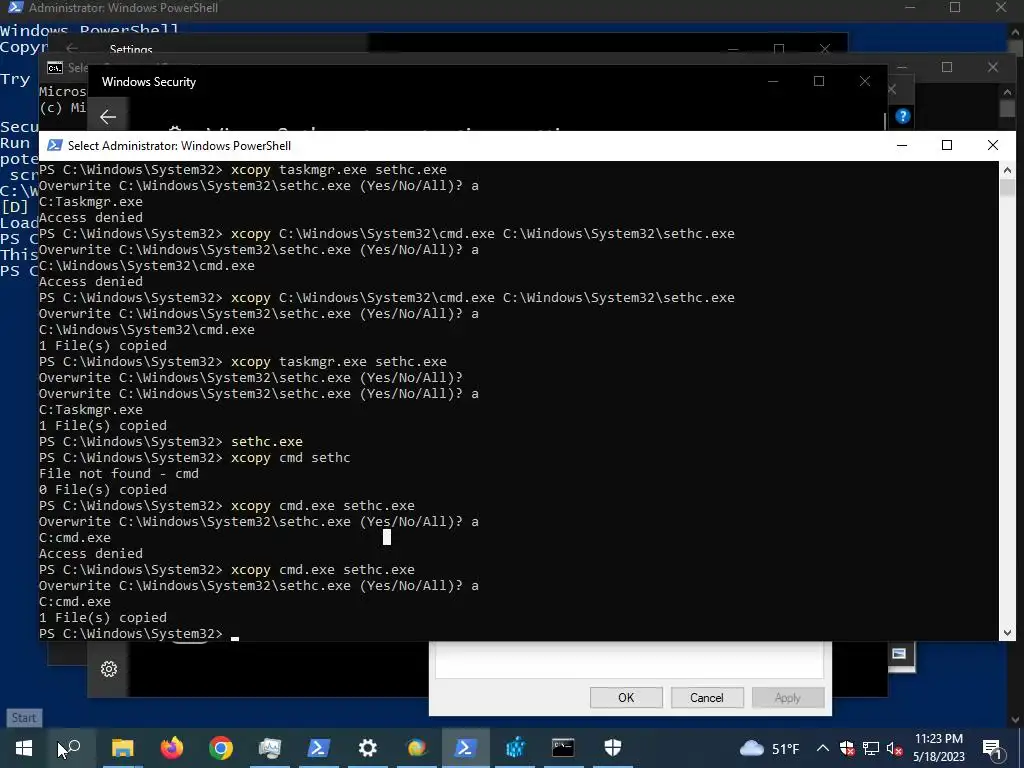Go back in Windows Security window
Image resolution: width=1024 pixels, height=768 pixels.
point(108,117)
